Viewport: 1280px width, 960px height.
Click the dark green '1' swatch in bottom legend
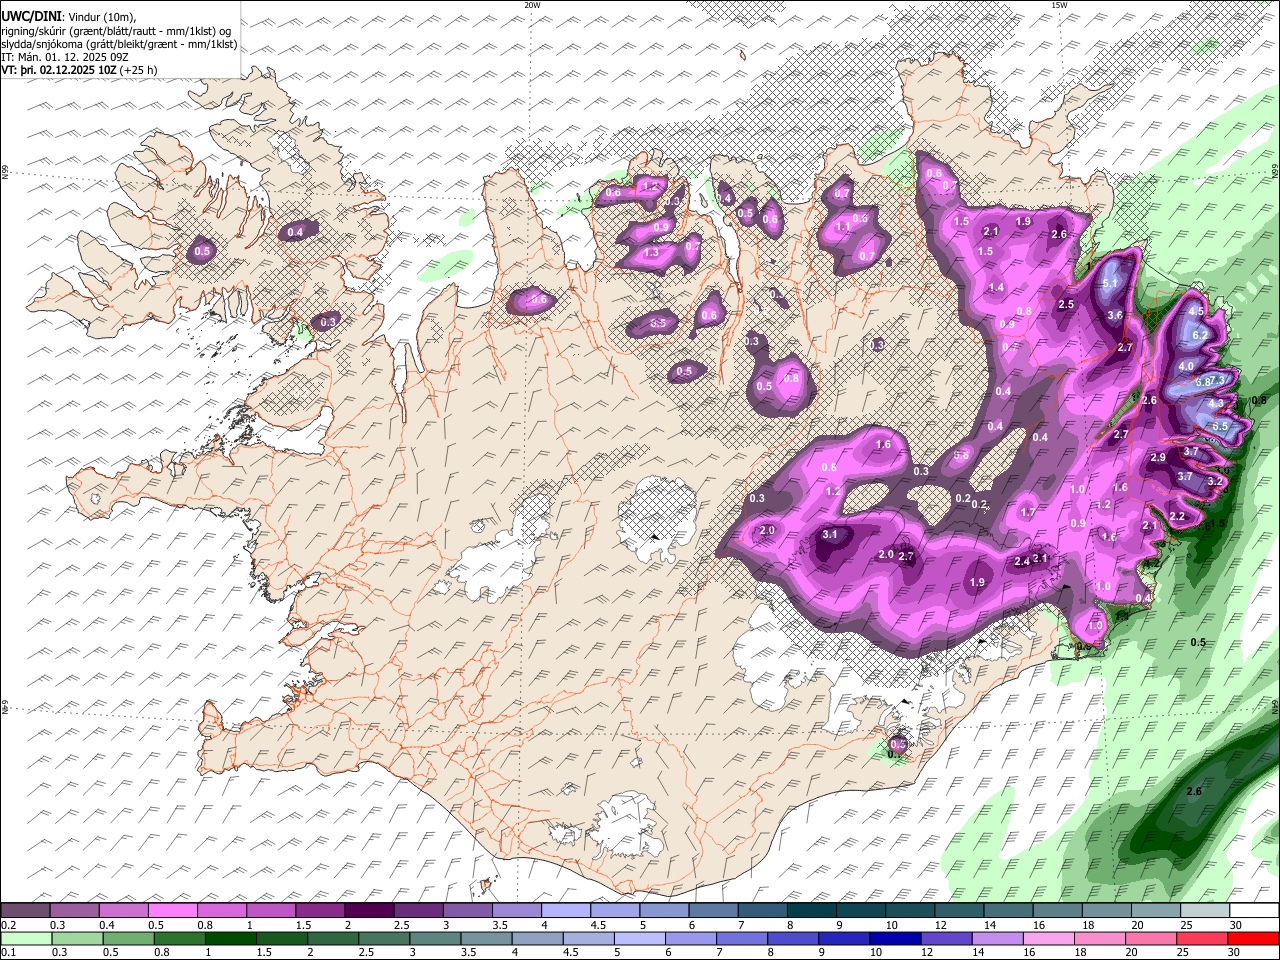pos(230,938)
